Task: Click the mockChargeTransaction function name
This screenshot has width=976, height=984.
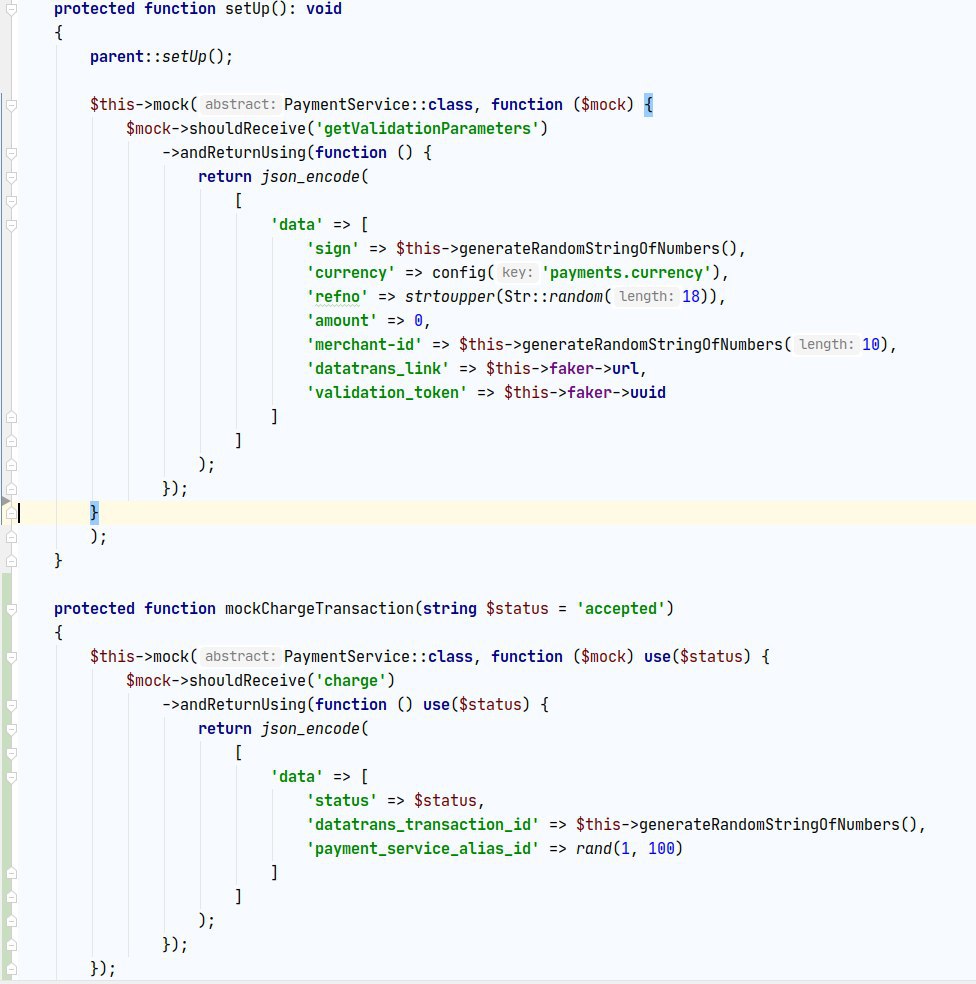Action: point(319,609)
